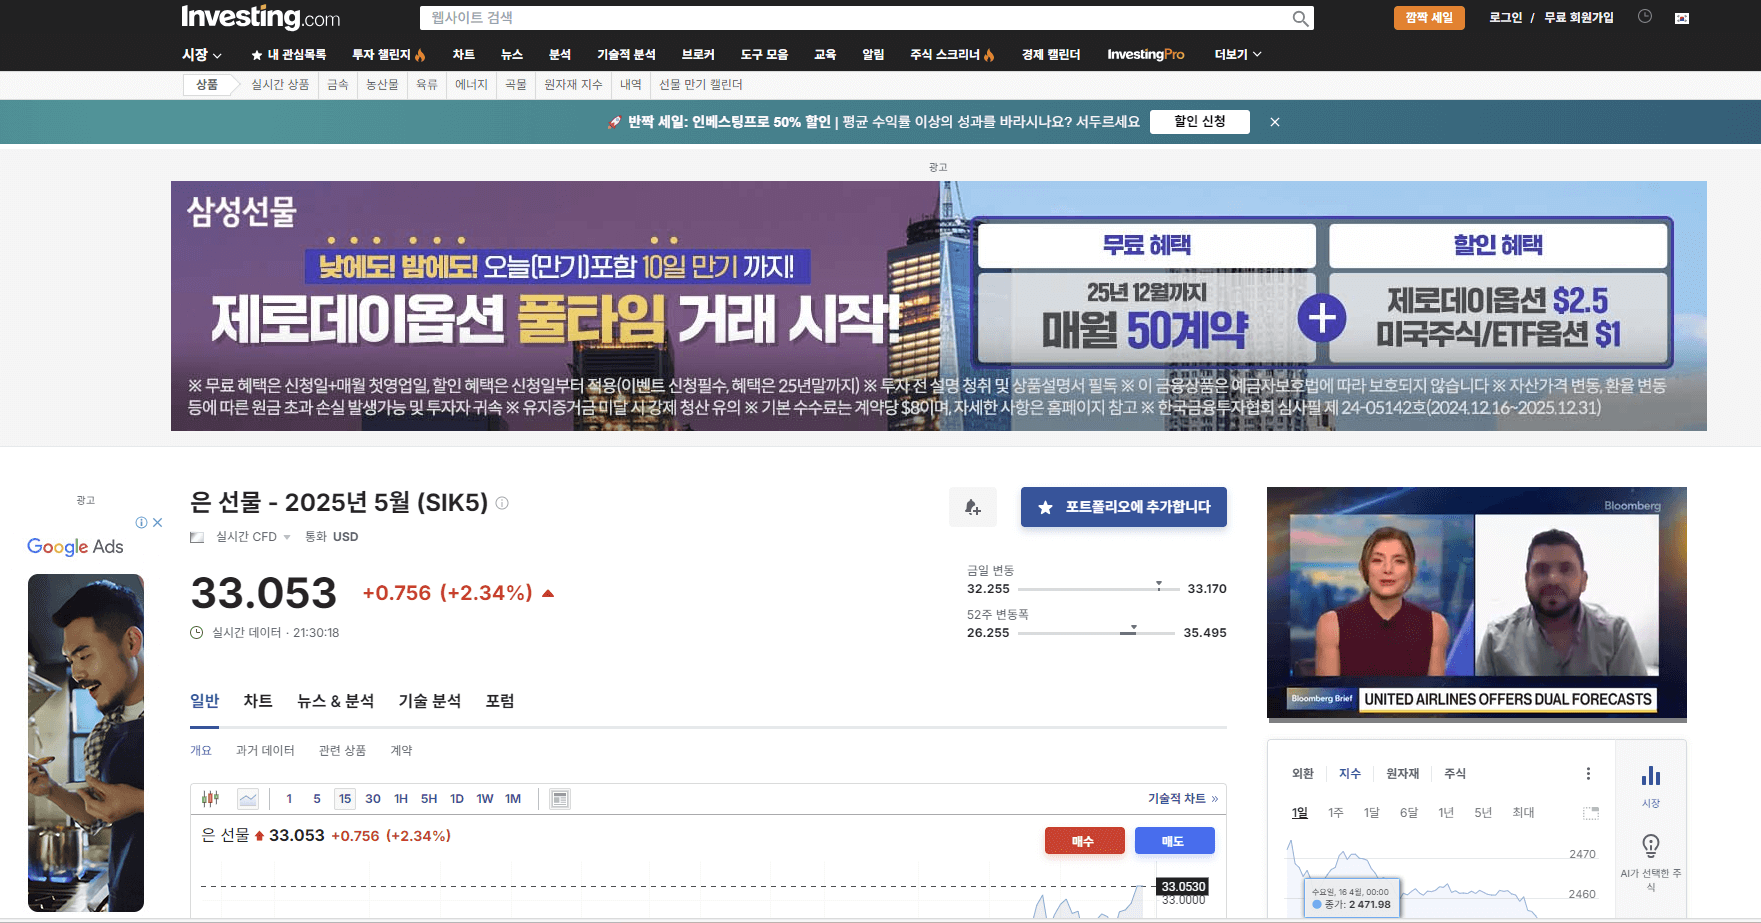Viewport: 1761px width, 923px height.
Task: Switch to the 기술 분석 tab
Action: pyautogui.click(x=429, y=701)
